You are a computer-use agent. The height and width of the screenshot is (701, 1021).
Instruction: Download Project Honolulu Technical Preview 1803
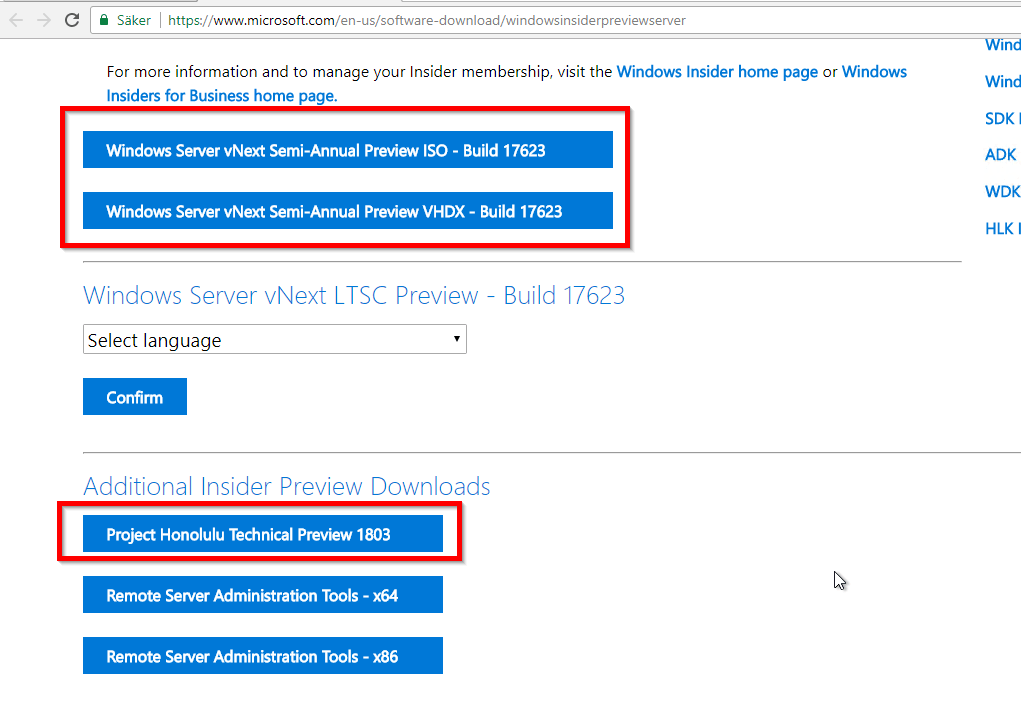click(x=262, y=534)
